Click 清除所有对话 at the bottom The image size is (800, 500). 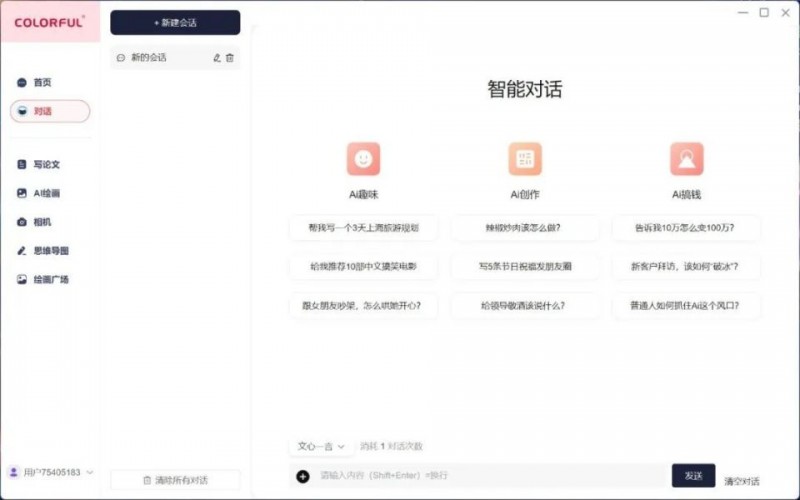pos(175,480)
